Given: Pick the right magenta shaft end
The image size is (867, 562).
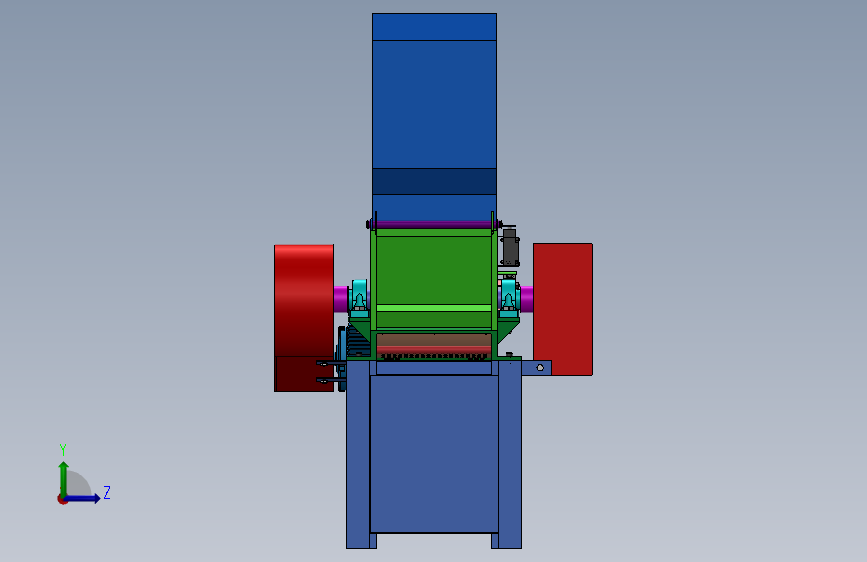Looking at the screenshot, I should pos(527,299).
